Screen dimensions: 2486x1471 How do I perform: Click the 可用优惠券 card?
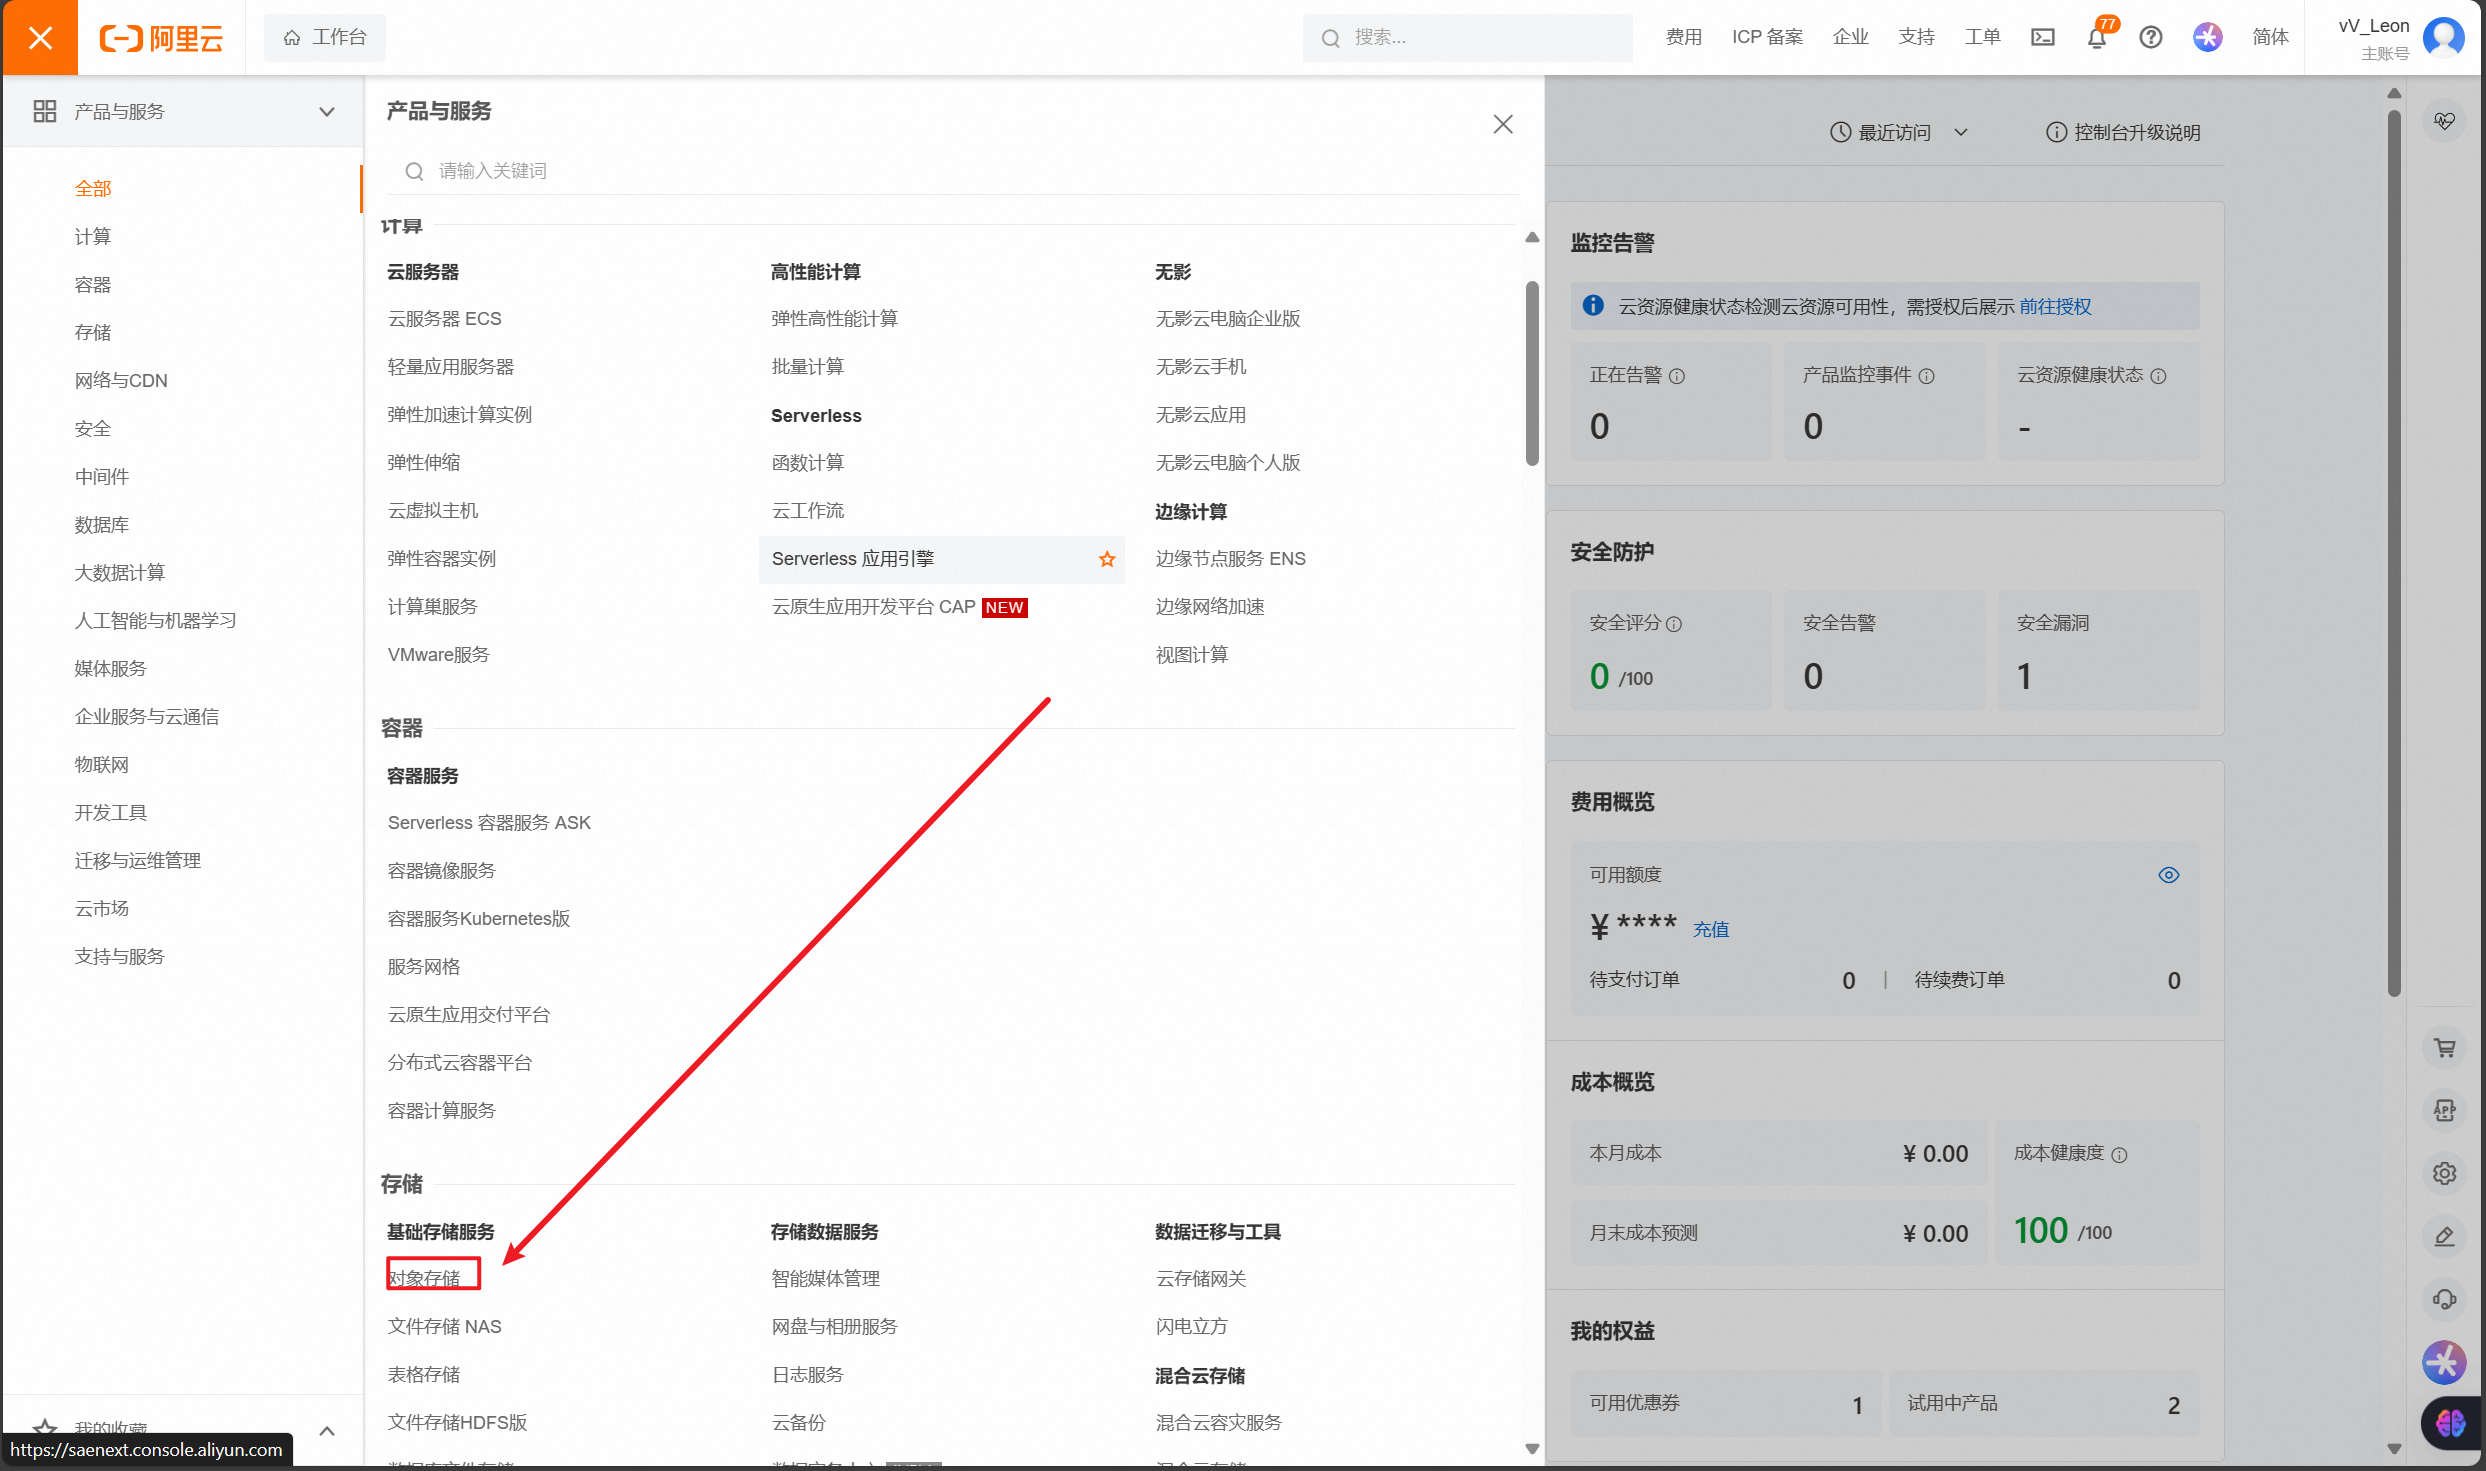1726,1403
